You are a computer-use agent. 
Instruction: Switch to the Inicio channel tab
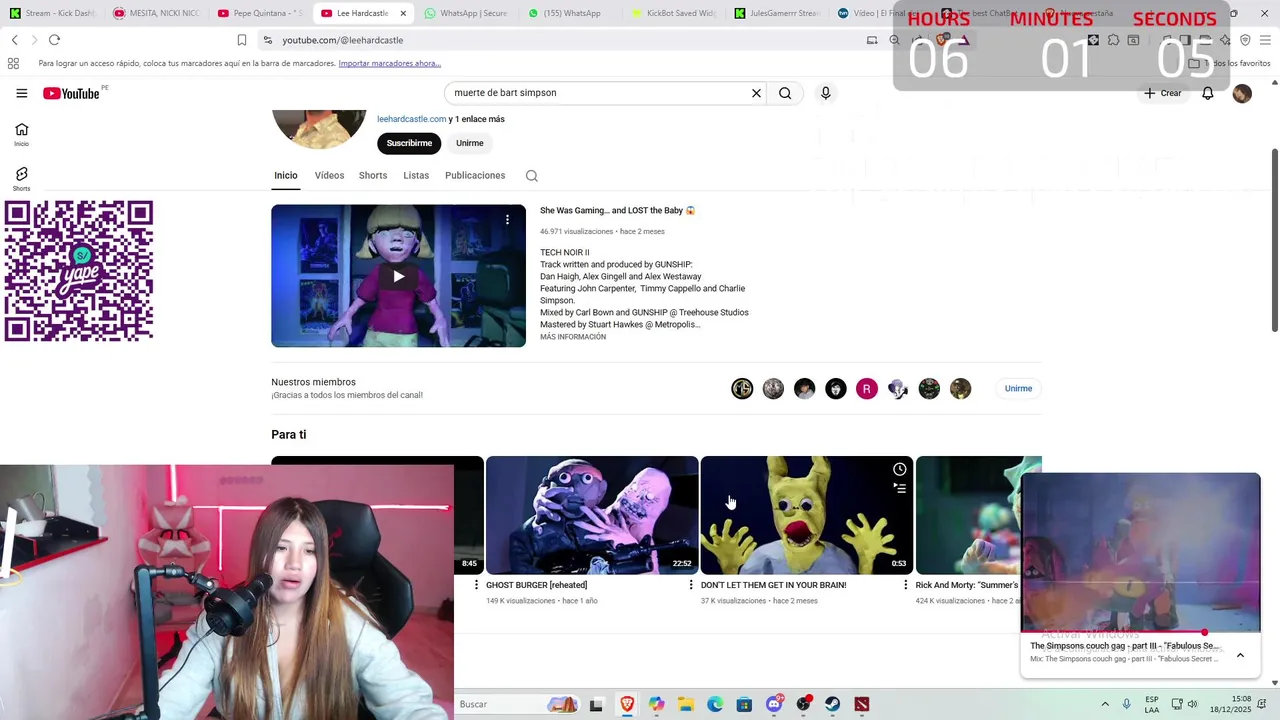click(286, 176)
